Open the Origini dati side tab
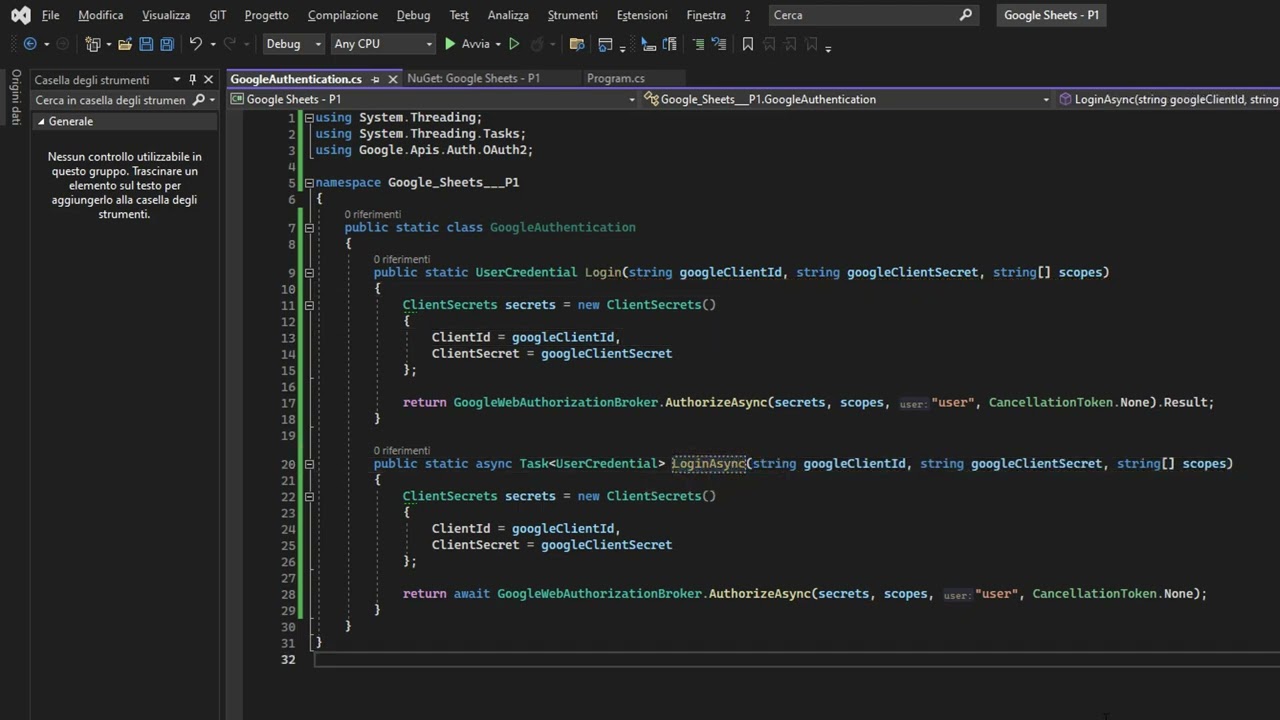The image size is (1280, 720). click(15, 97)
